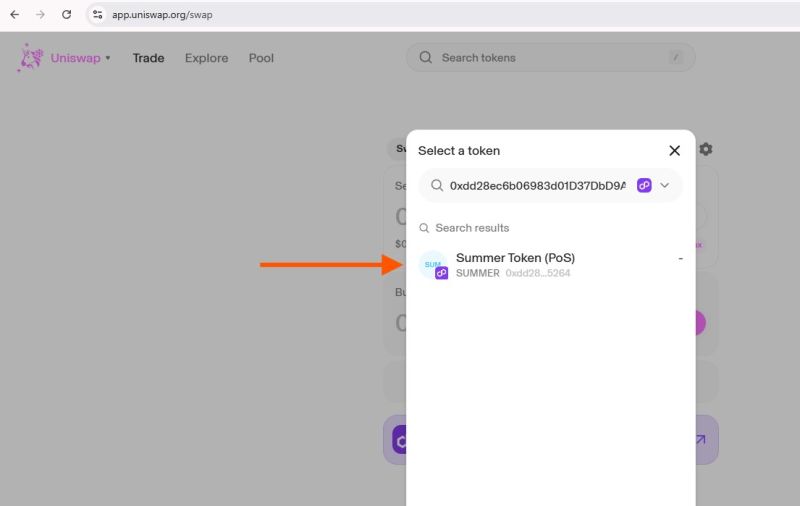Click the browser forward arrow
The image size is (800, 506).
tap(40, 15)
